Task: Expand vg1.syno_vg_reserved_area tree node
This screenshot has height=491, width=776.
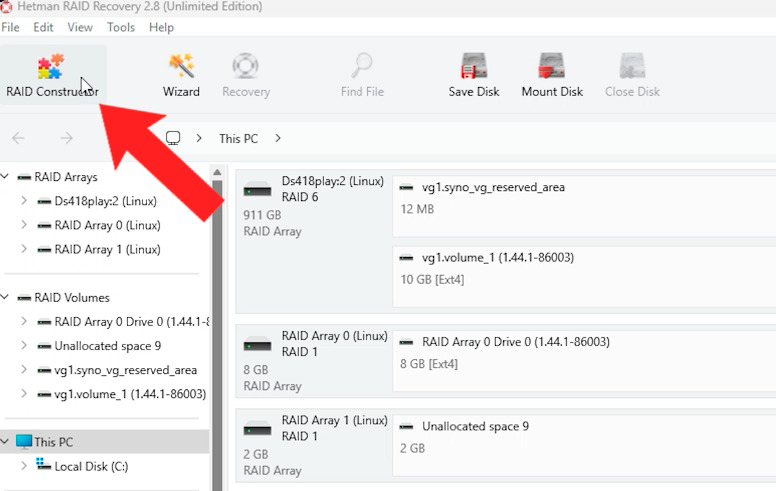Action: (x=24, y=369)
